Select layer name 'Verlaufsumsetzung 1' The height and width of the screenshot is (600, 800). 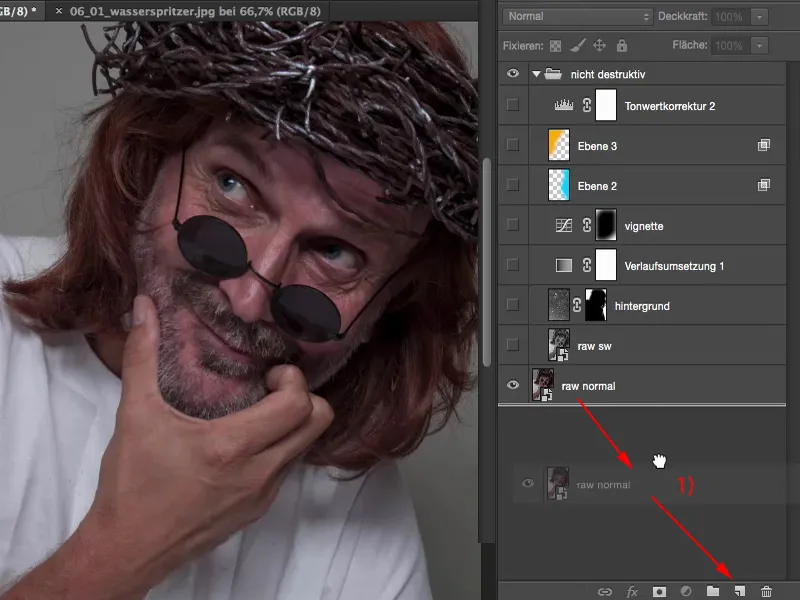(x=674, y=266)
